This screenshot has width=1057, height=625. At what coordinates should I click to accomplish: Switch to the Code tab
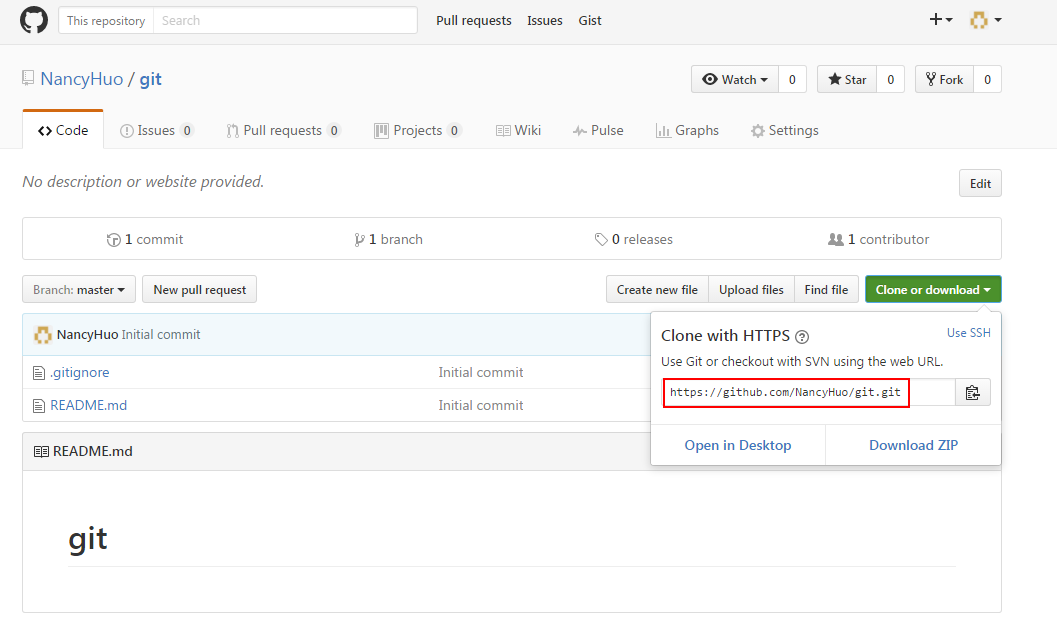(x=63, y=130)
